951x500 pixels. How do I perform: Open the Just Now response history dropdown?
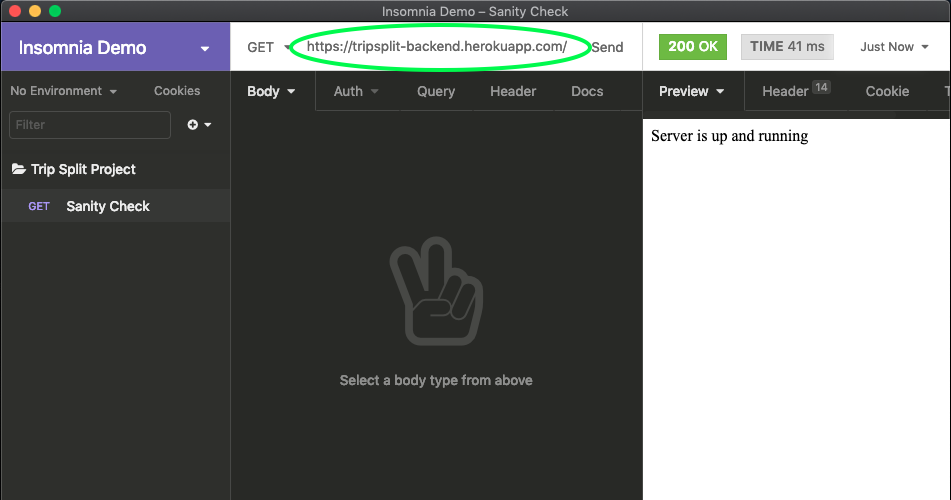coord(894,47)
